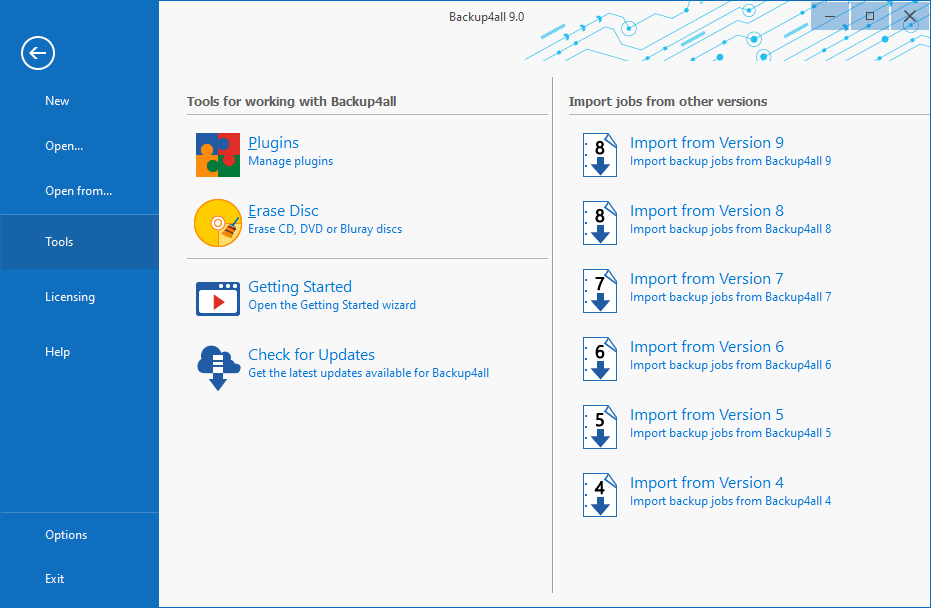The height and width of the screenshot is (608, 931).
Task: Click the Import from Version 9 link
Action: [x=707, y=143]
